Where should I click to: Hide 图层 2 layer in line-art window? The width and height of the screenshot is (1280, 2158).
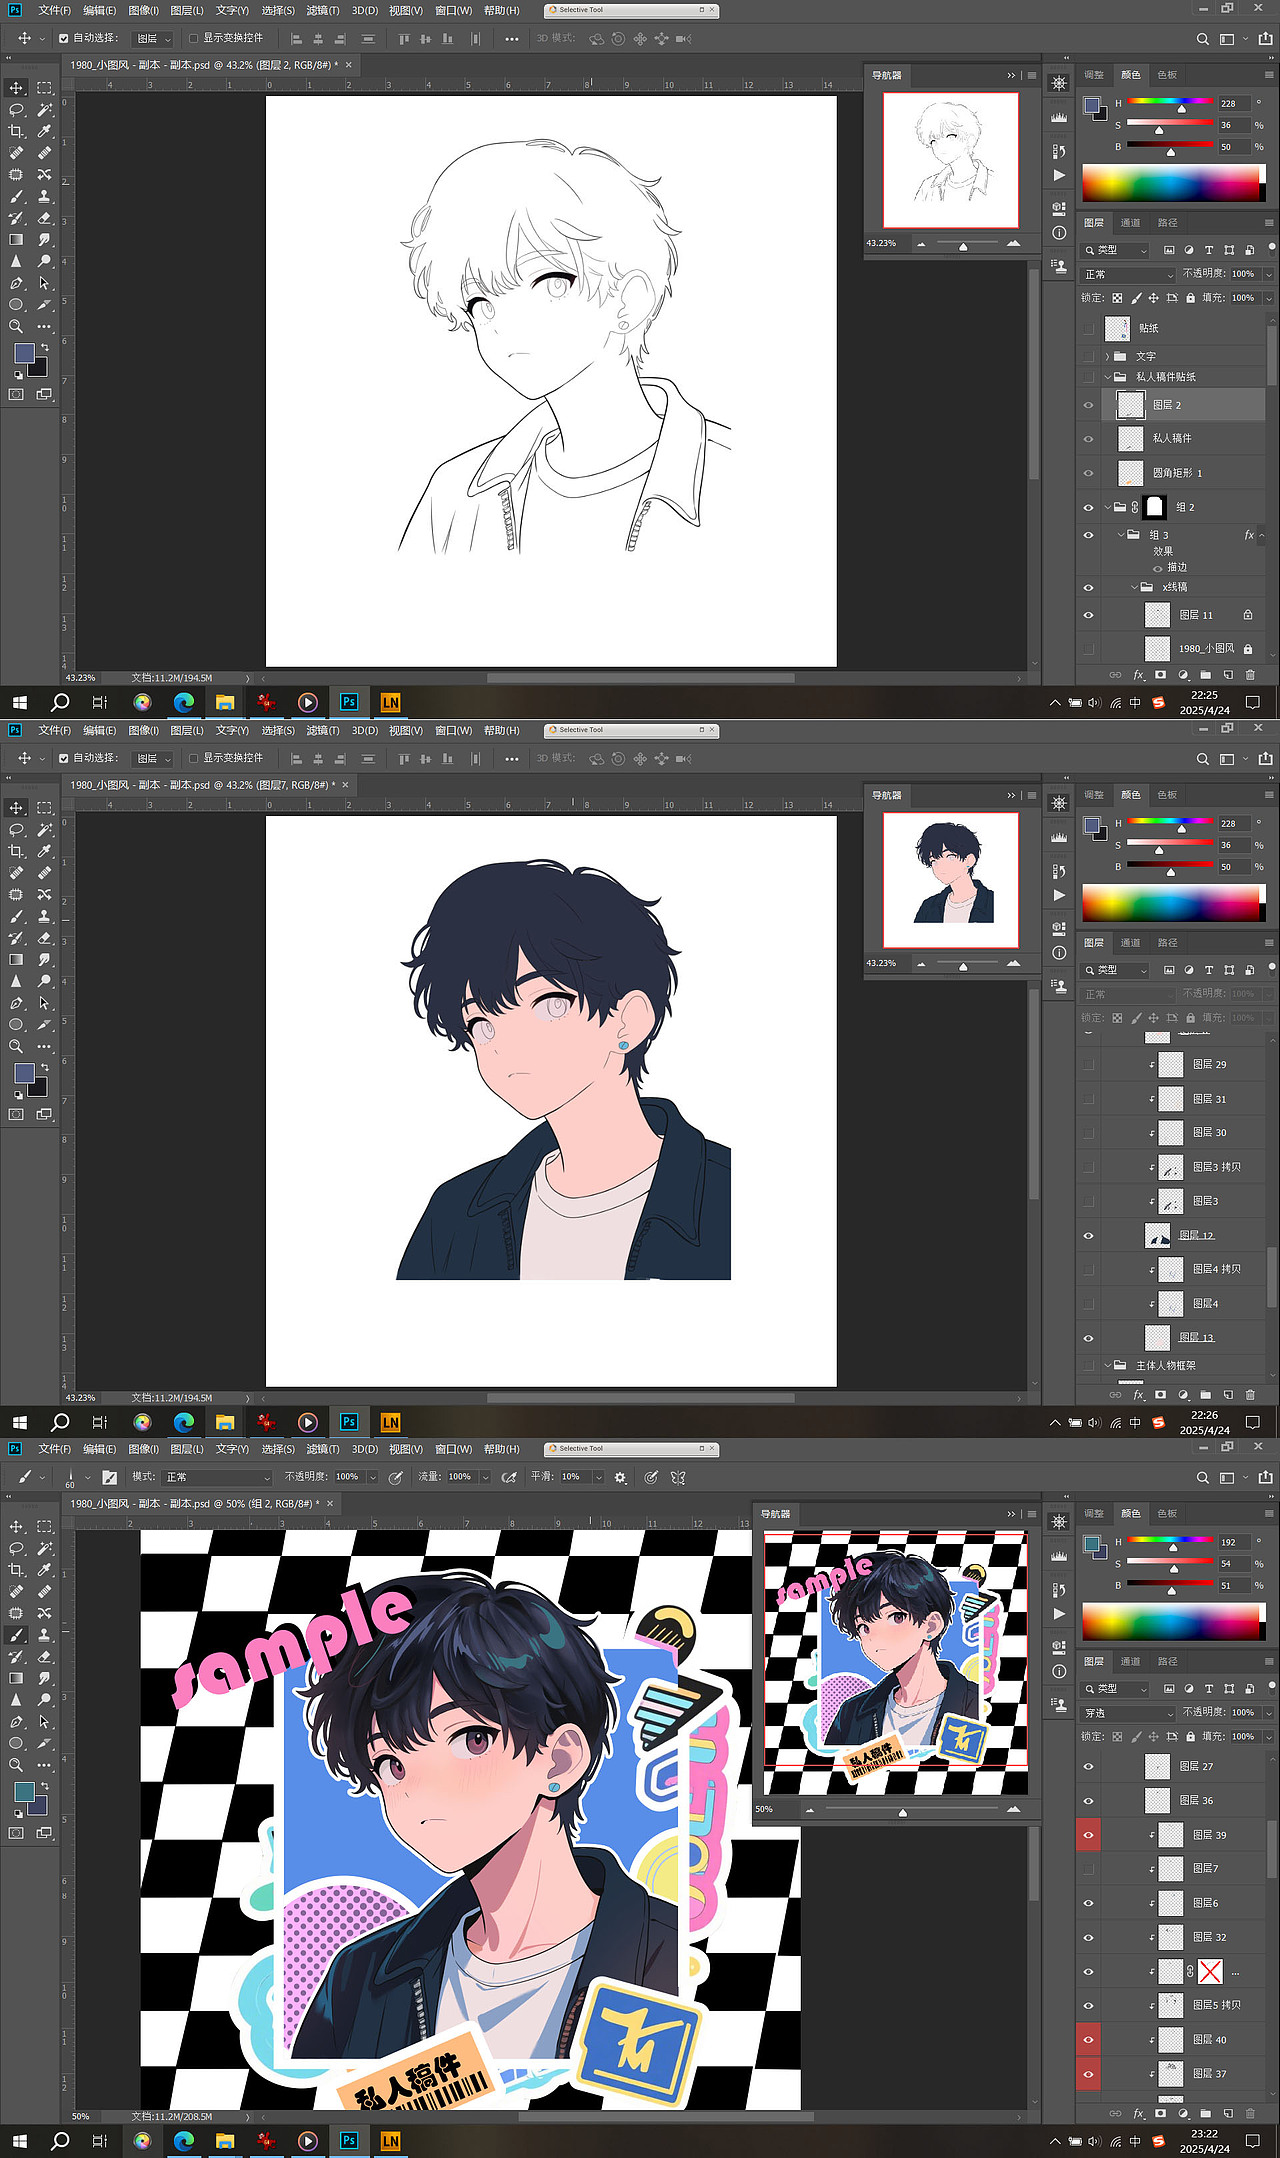pyautogui.click(x=1088, y=405)
